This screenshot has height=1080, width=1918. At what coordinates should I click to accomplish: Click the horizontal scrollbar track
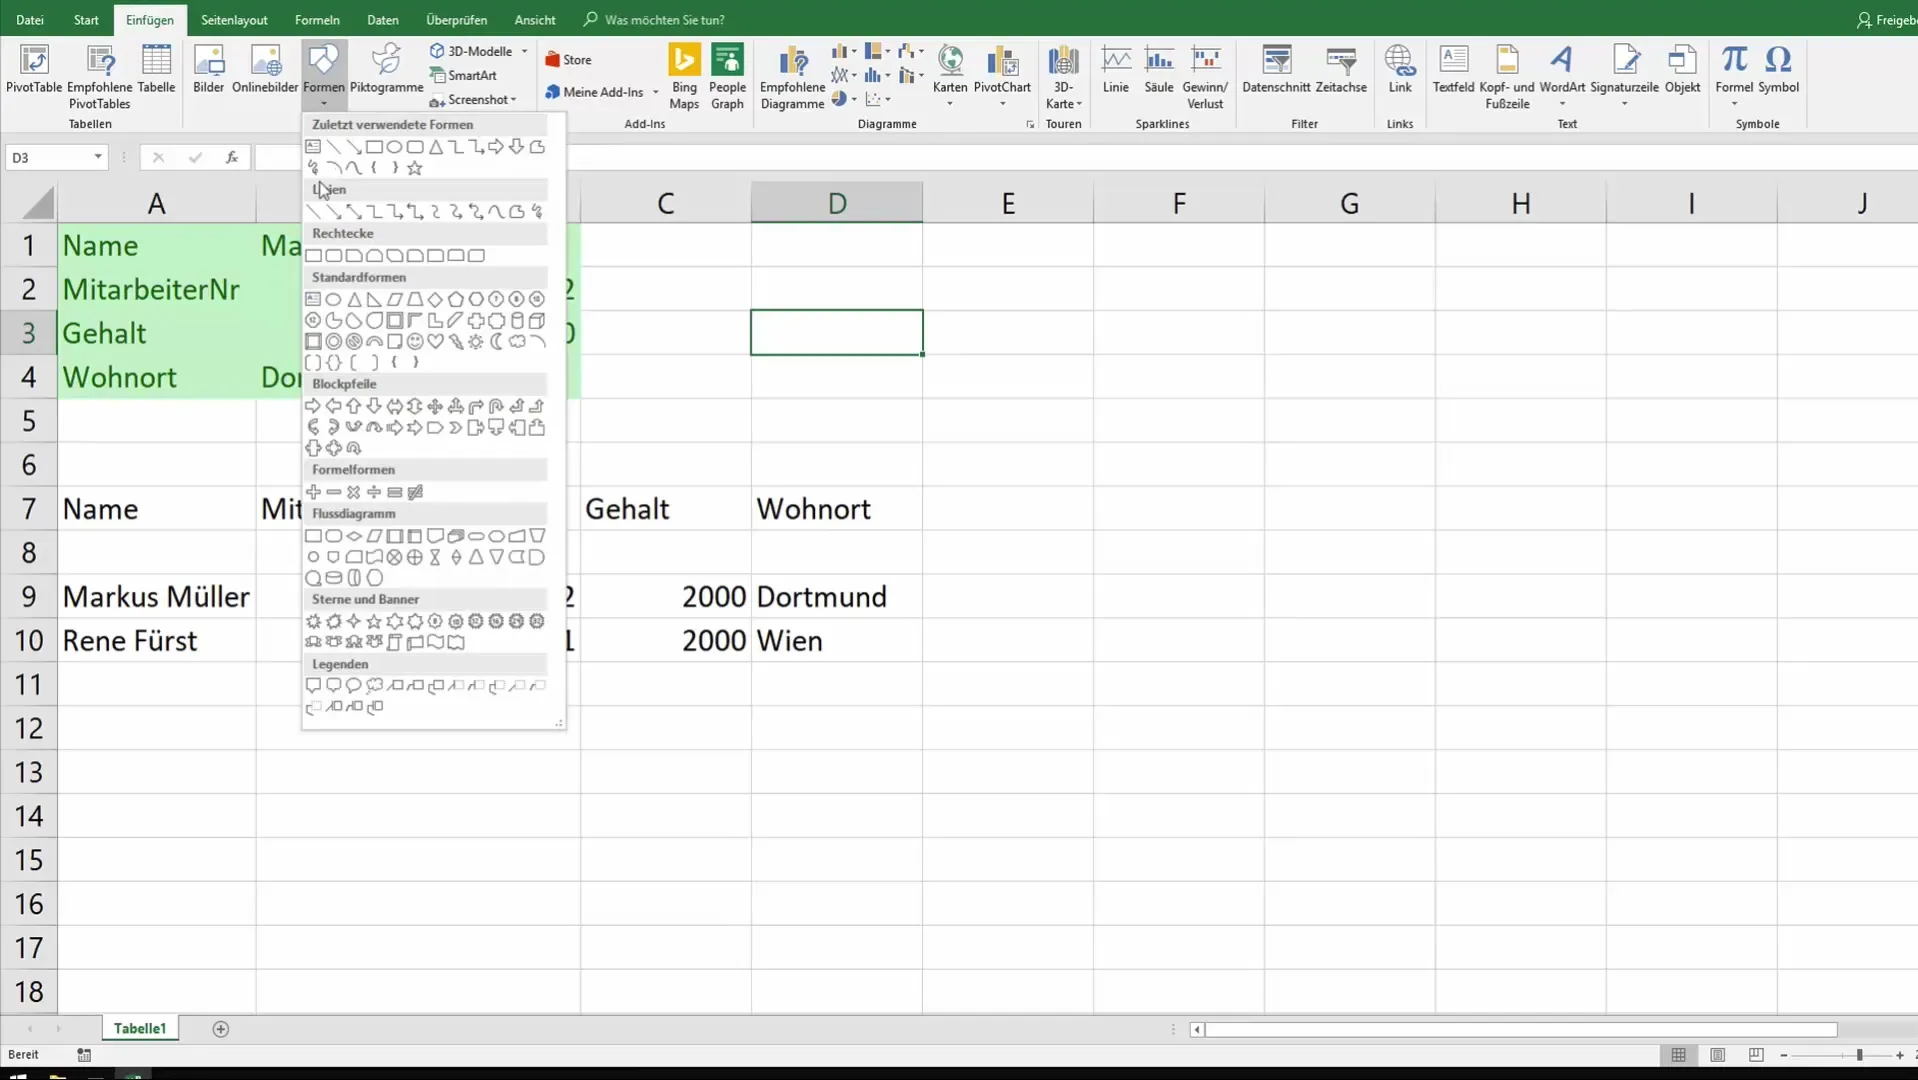(x=1521, y=1029)
